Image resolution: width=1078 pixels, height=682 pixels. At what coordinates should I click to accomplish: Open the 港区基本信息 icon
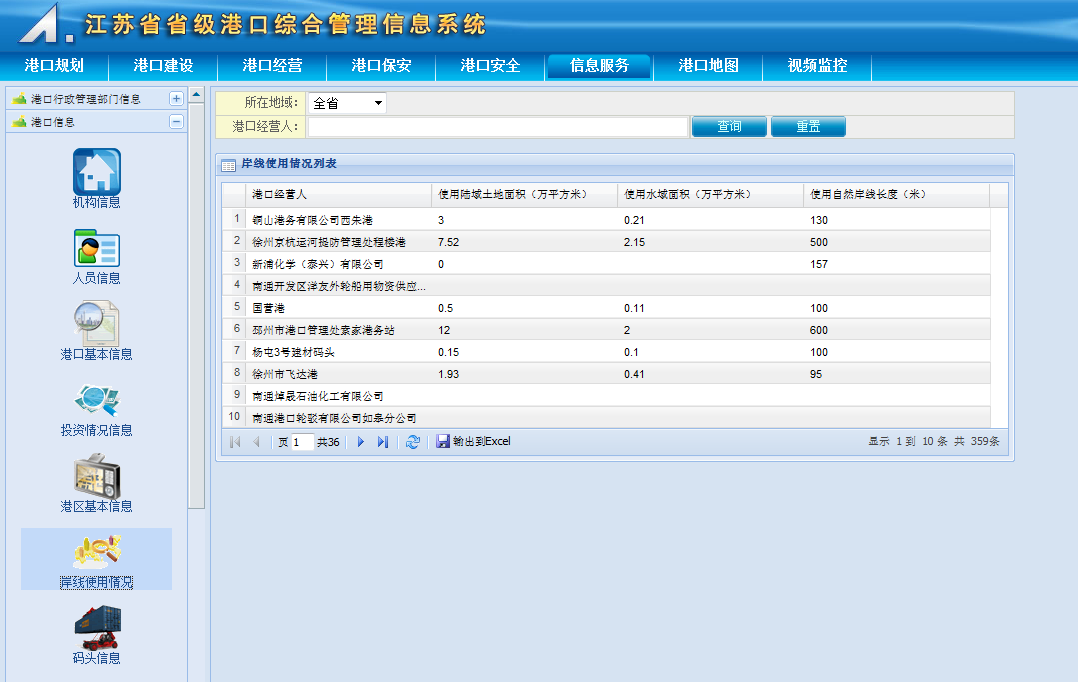pyautogui.click(x=97, y=476)
